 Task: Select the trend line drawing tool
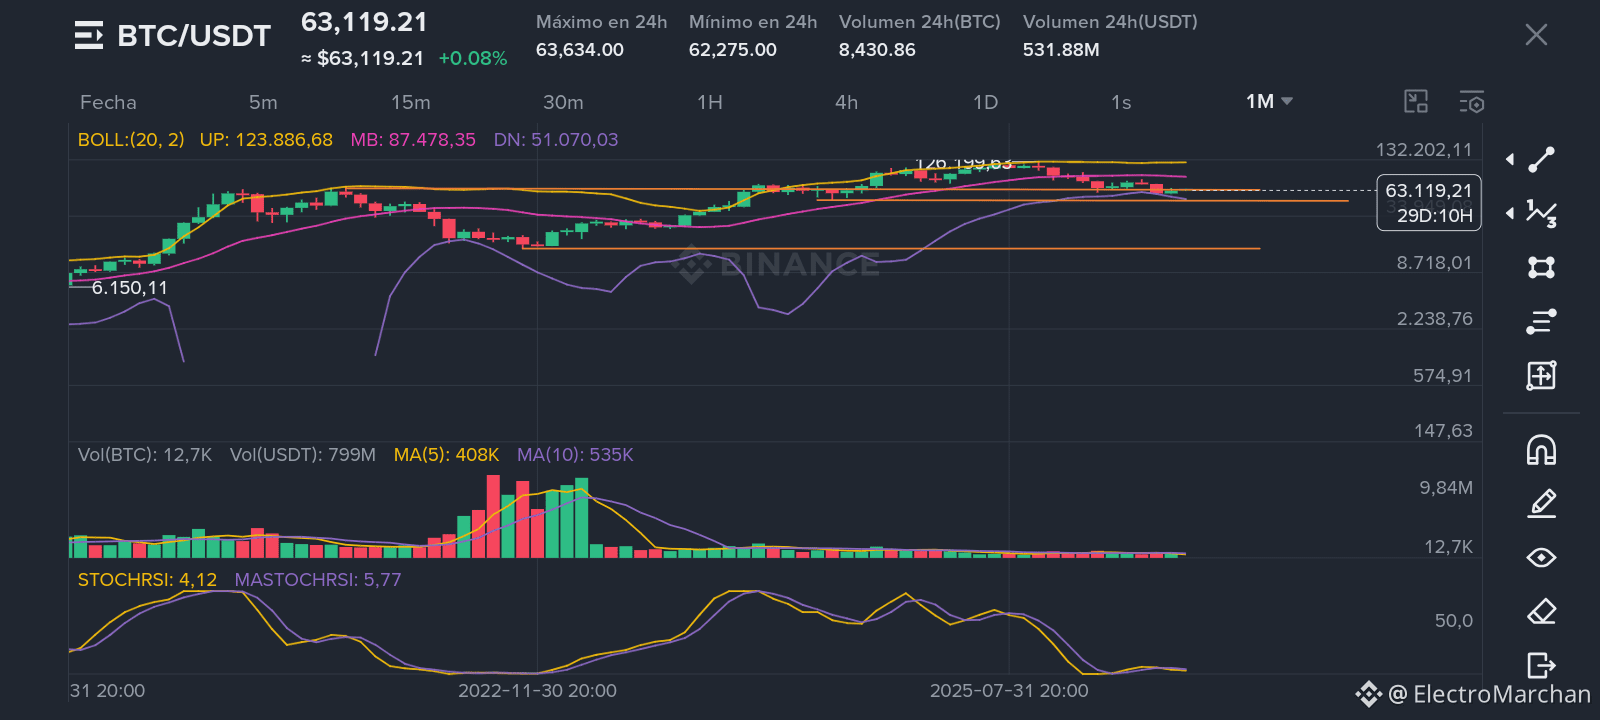[x=1541, y=160]
